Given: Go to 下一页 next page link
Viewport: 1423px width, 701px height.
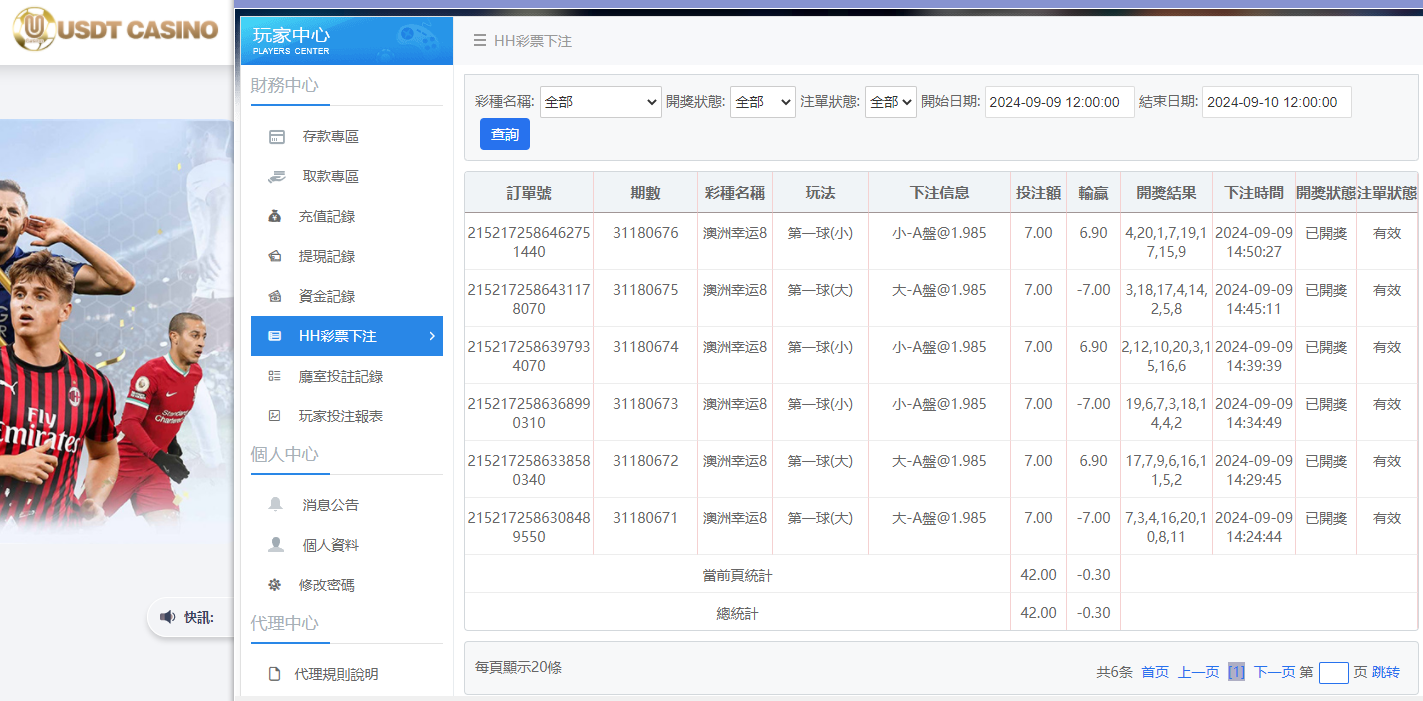Looking at the screenshot, I should coord(1274,672).
